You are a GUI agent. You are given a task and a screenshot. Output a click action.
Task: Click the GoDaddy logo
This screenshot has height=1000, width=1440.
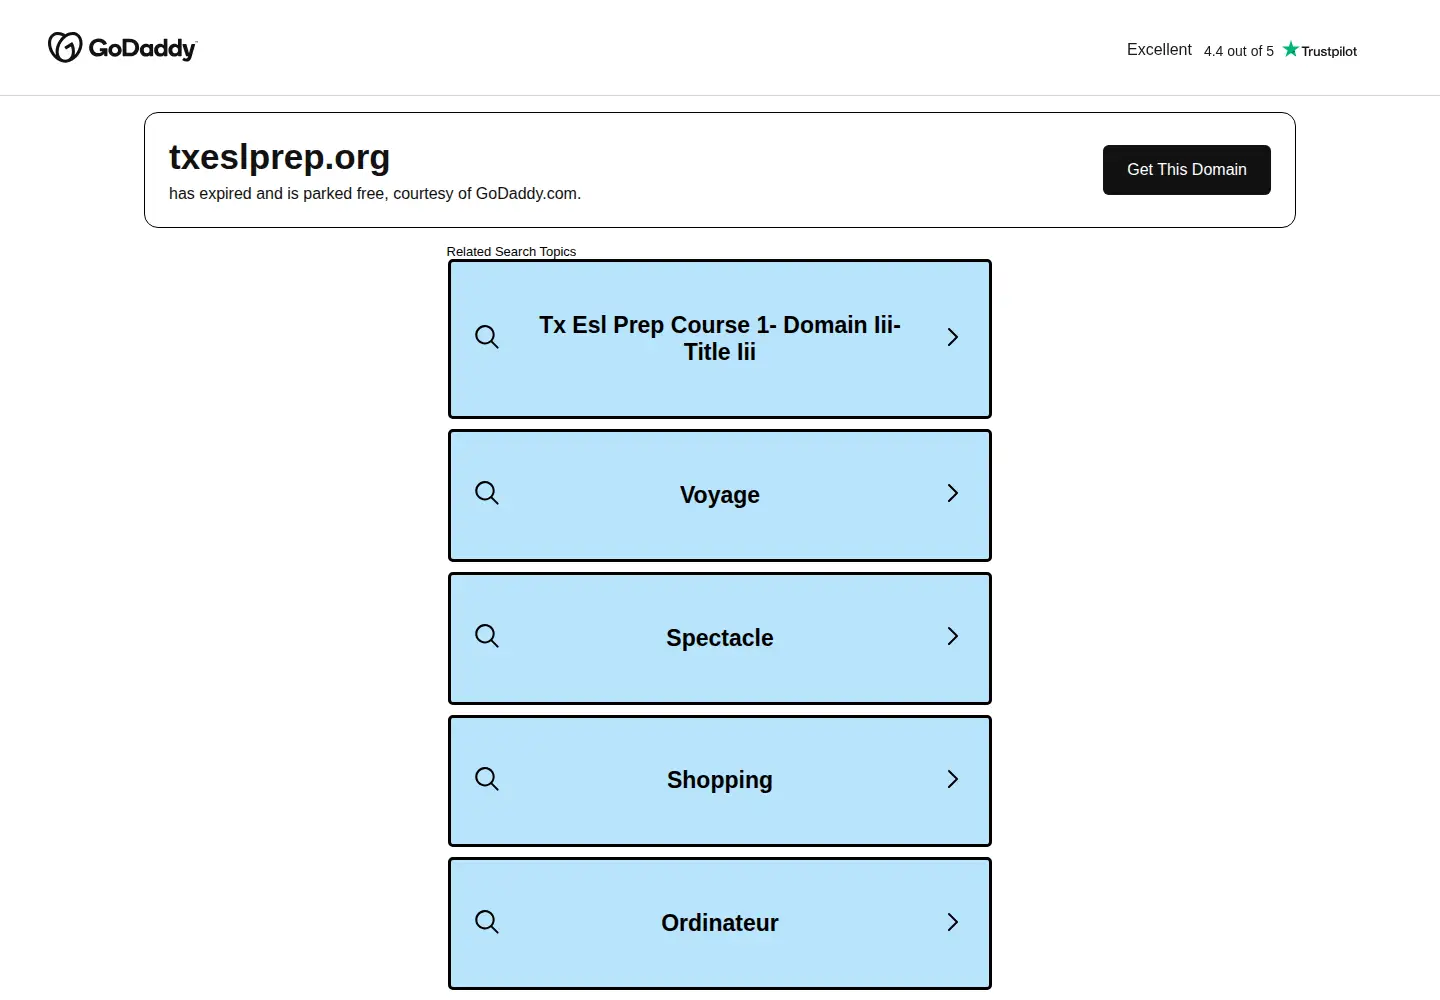(122, 47)
